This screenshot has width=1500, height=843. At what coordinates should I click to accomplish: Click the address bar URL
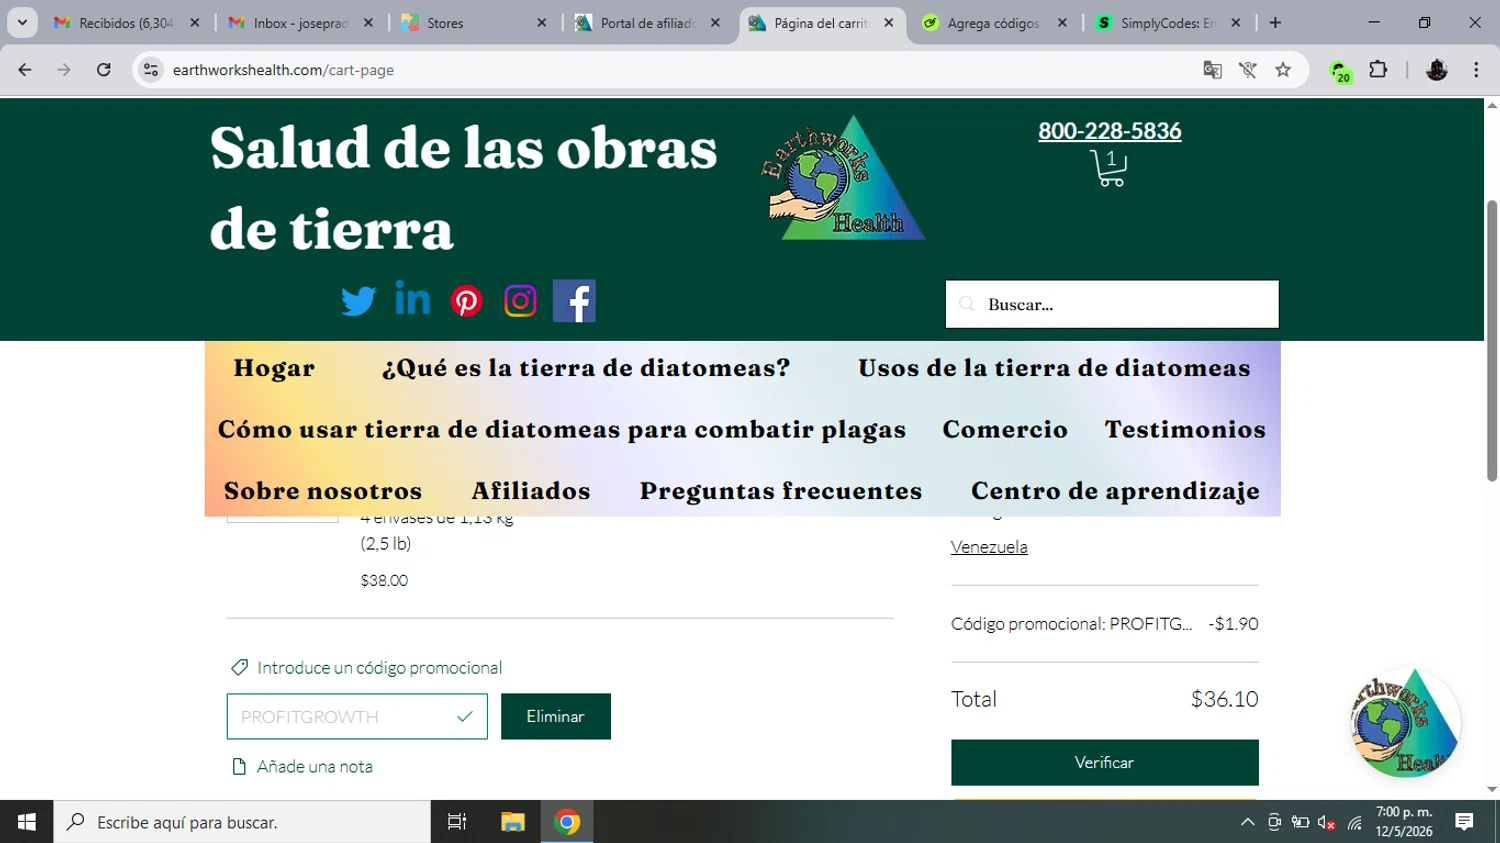(283, 70)
